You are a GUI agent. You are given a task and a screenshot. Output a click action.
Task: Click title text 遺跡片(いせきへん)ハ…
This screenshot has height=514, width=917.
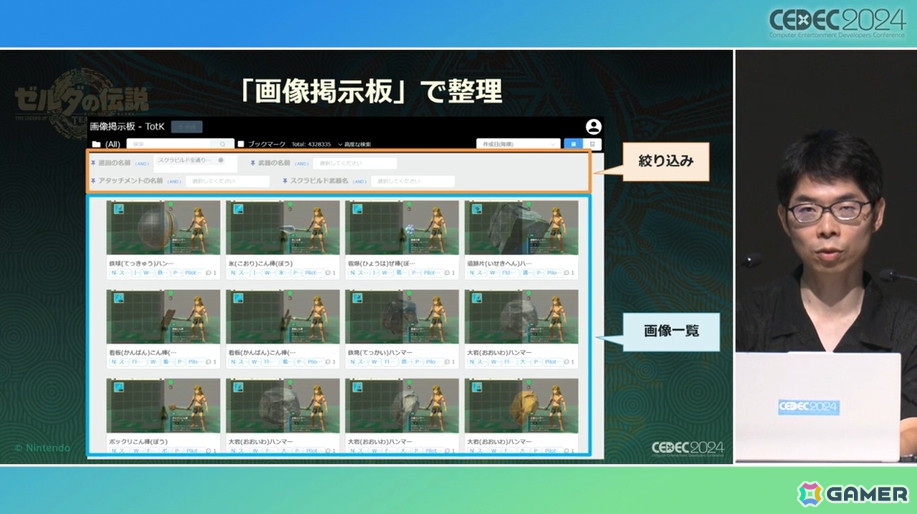click(x=499, y=264)
